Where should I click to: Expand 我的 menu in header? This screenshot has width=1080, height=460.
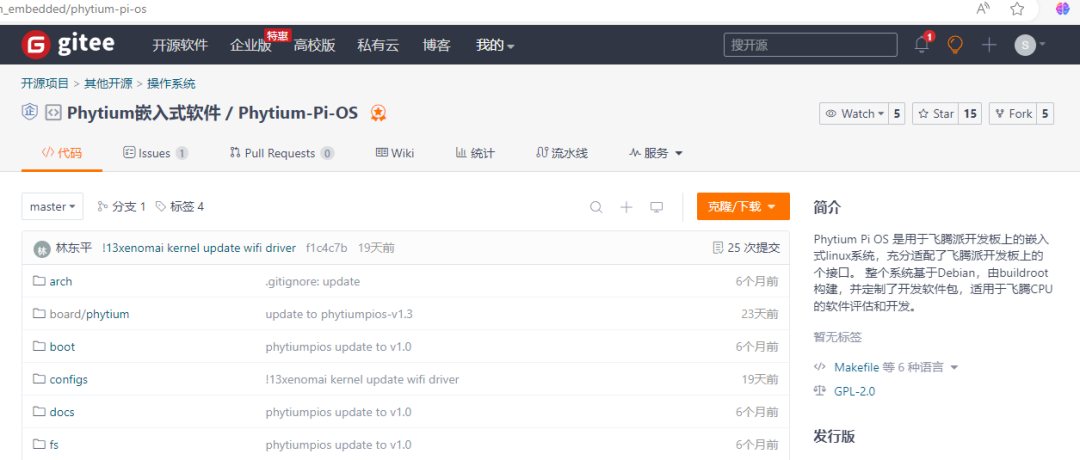pos(495,45)
